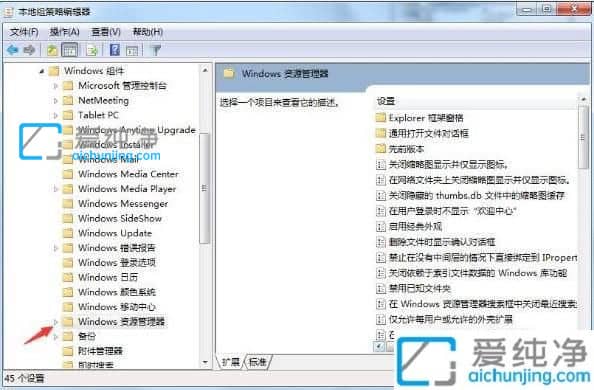594x390 pixels.
Task: Click the Filter funnel toolbar icon
Action: pyautogui.click(x=156, y=50)
